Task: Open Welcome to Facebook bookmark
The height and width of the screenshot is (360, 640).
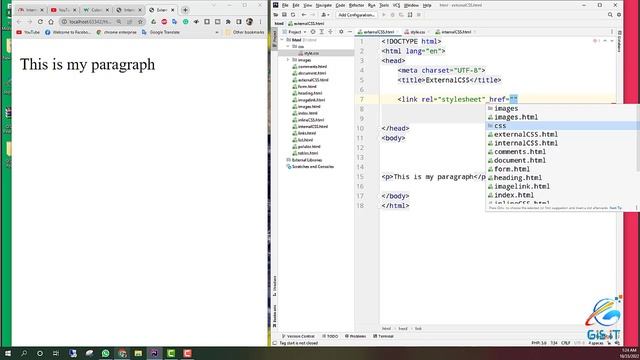Action: (68, 32)
